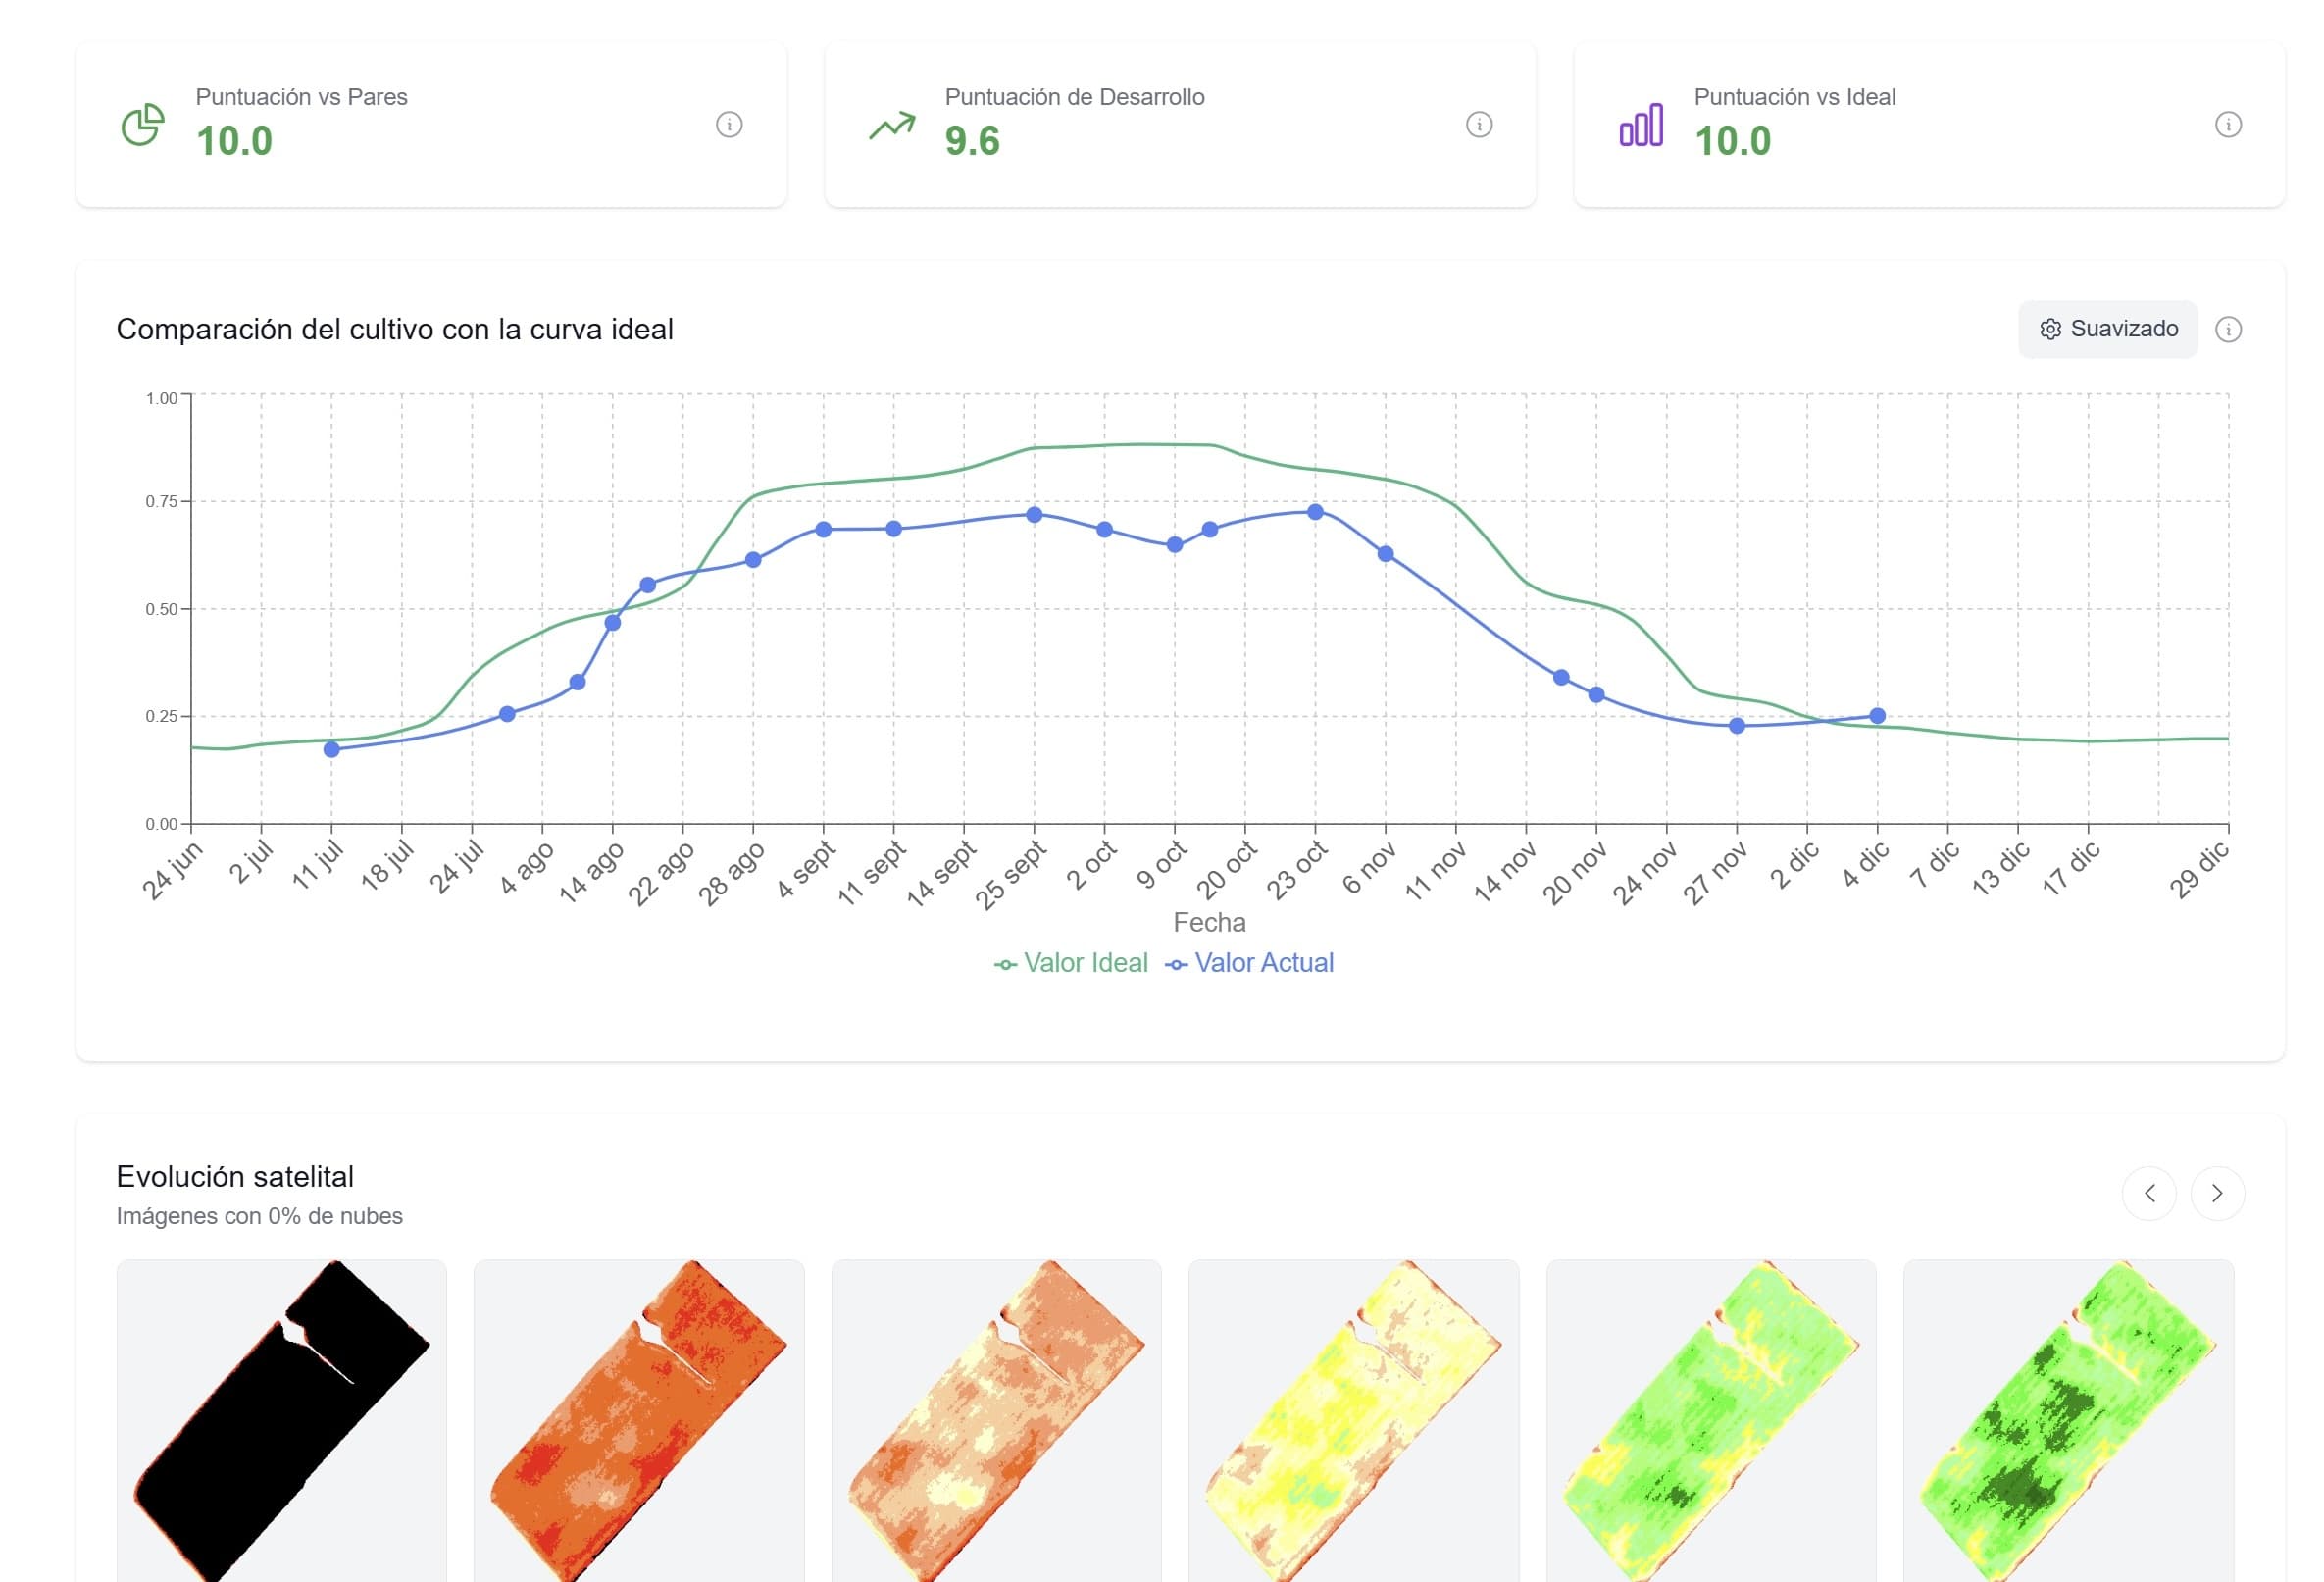Open the black satellite image thumbnail
The height and width of the screenshot is (1582, 2324).
pos(282,1421)
